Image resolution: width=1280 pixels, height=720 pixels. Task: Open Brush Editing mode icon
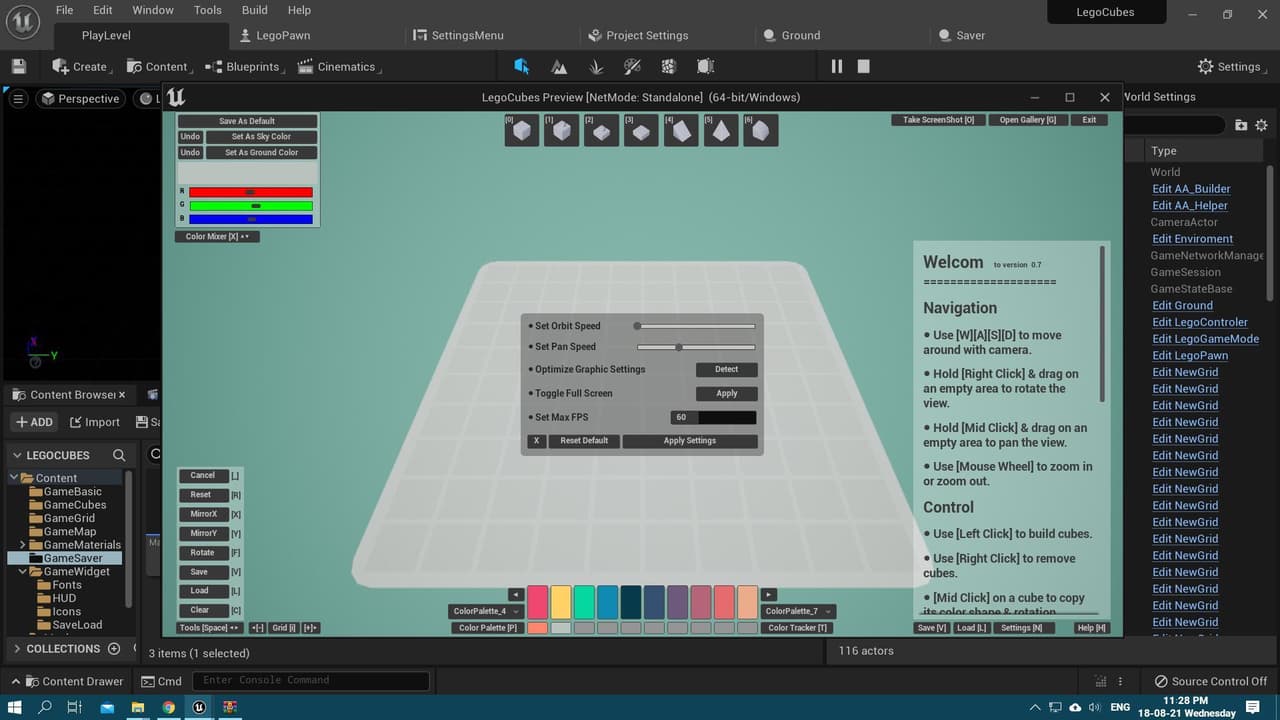pos(705,66)
